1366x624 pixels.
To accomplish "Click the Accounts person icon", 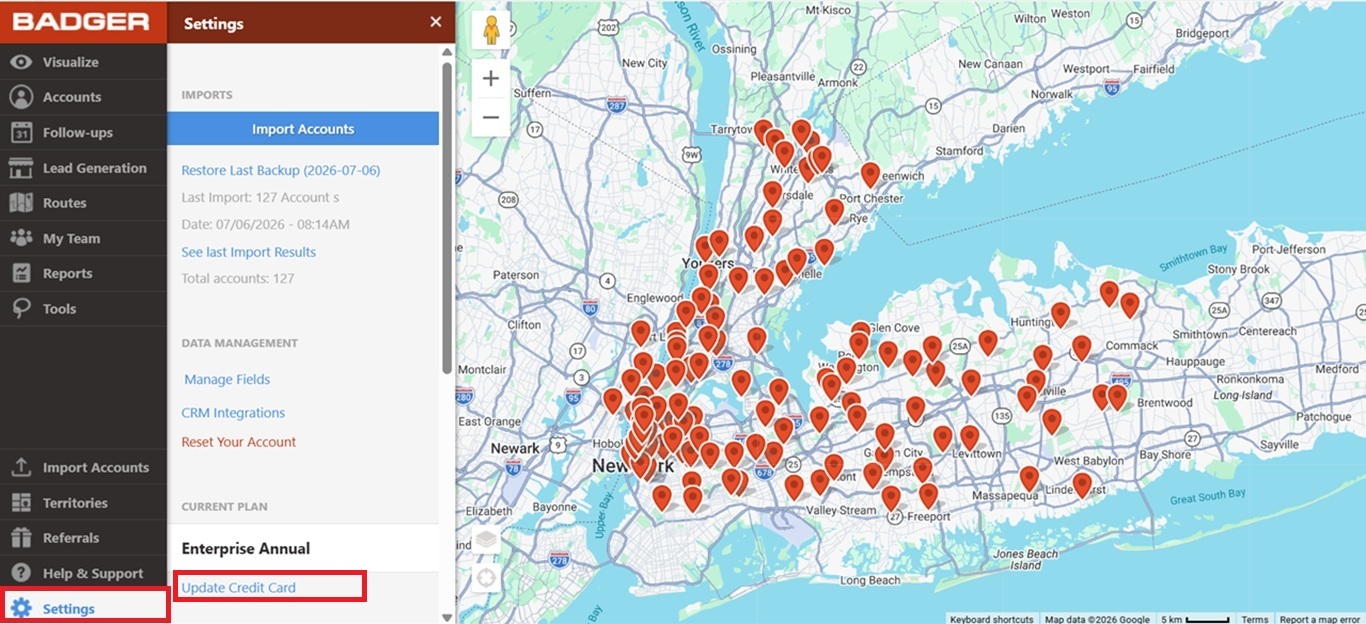I will tap(21, 97).
